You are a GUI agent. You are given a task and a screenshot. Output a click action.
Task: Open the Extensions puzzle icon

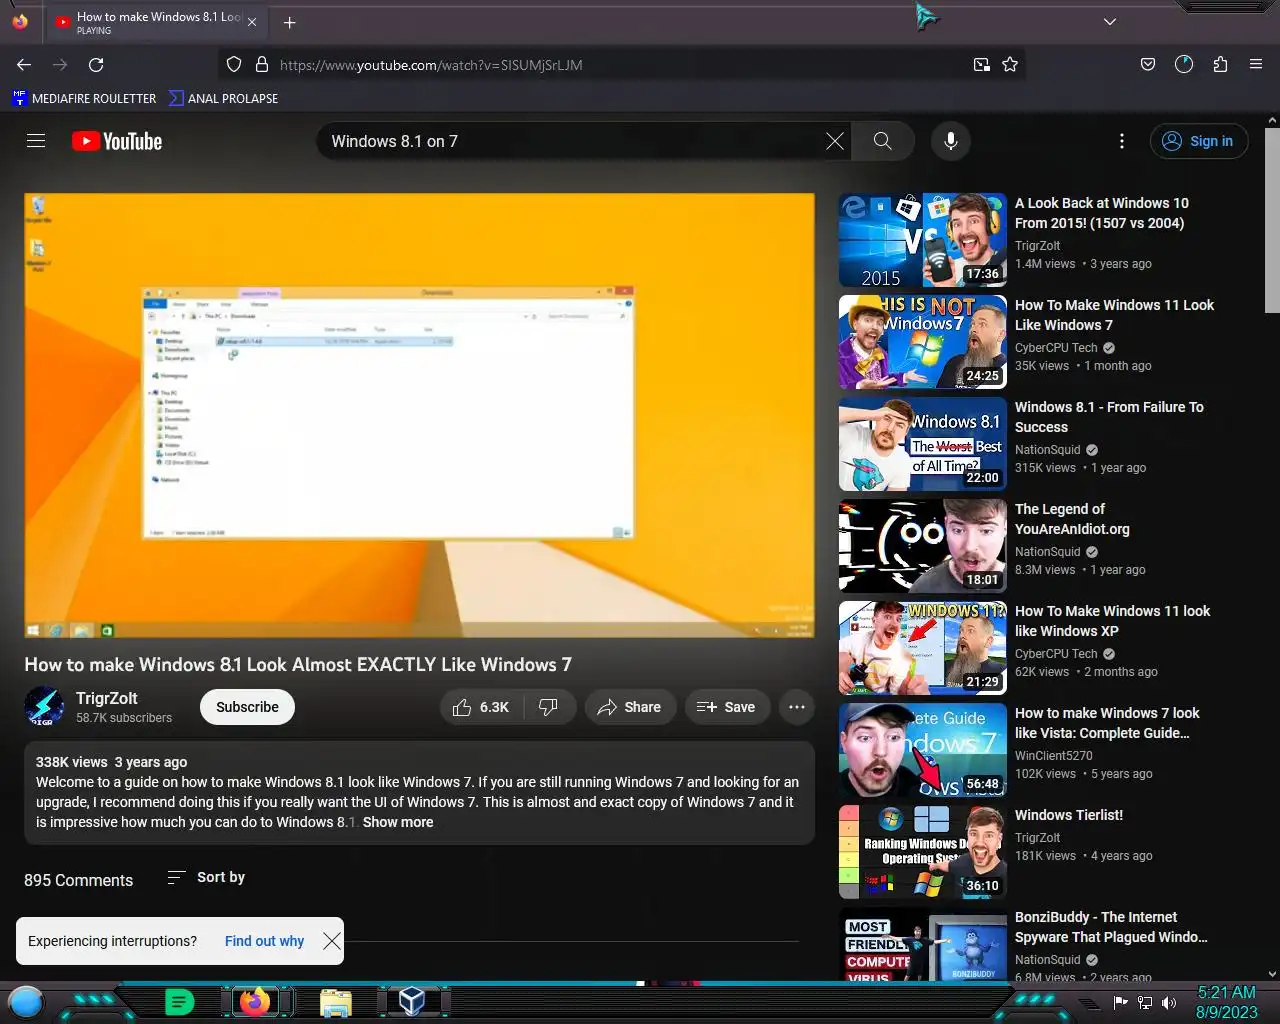tap(1220, 65)
